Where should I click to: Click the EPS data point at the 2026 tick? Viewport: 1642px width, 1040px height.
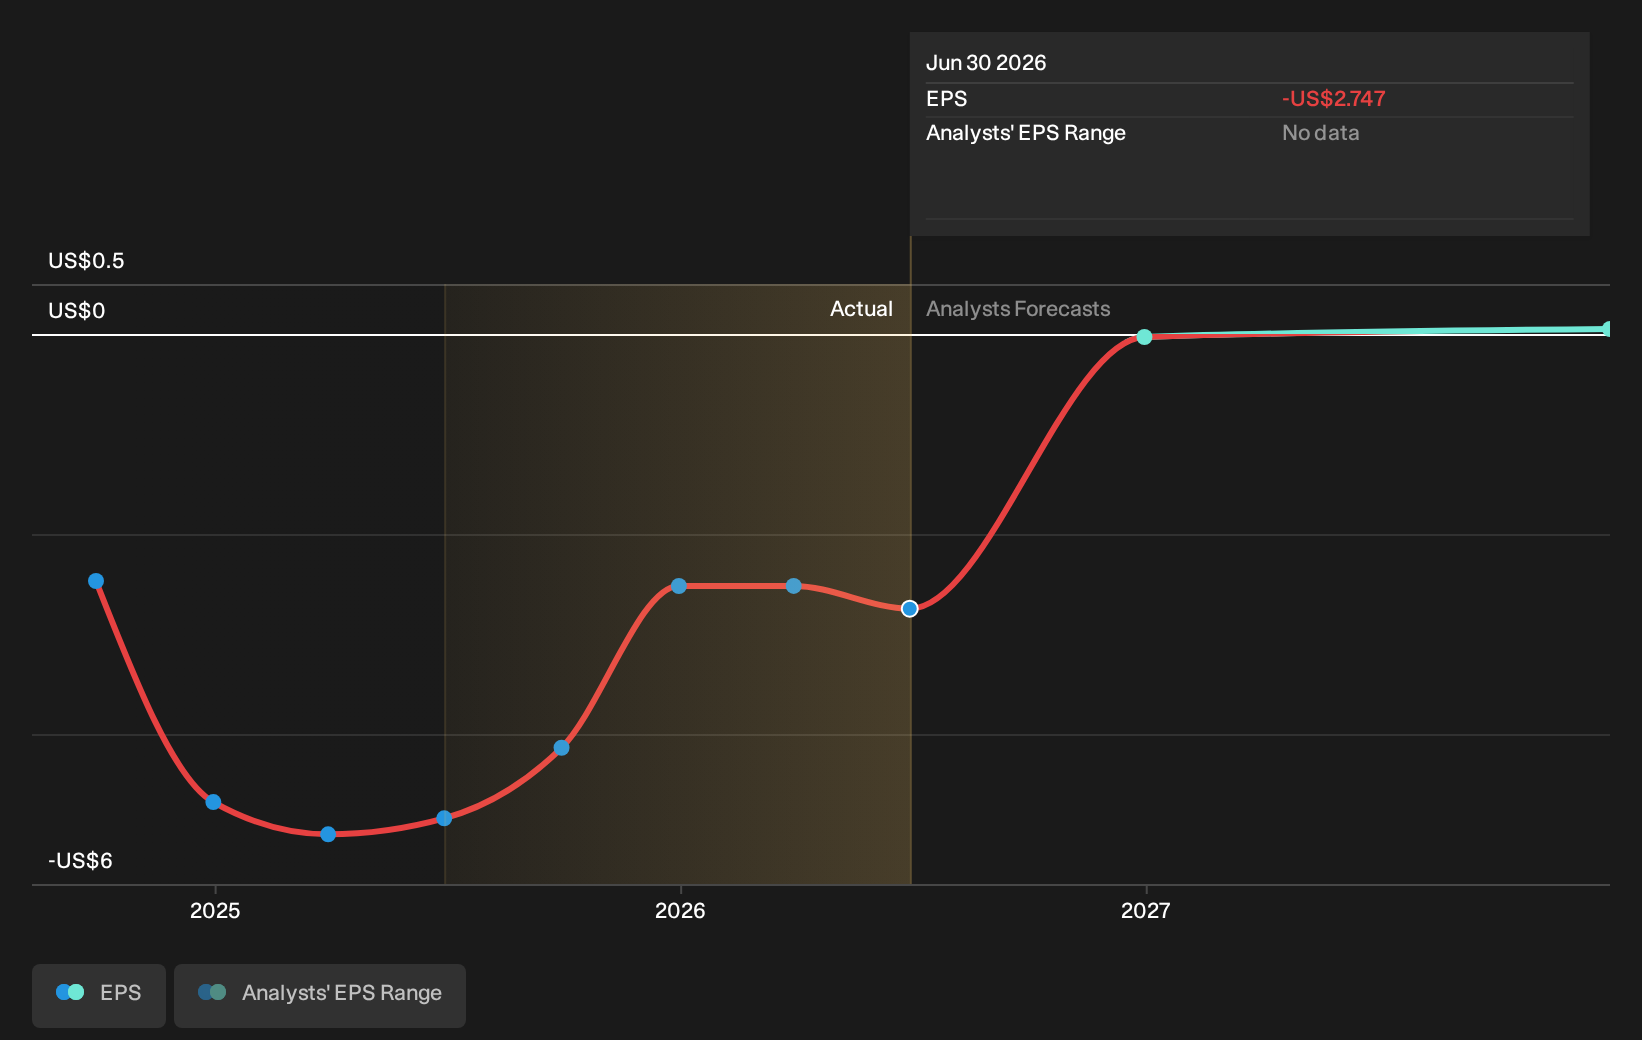point(679,586)
